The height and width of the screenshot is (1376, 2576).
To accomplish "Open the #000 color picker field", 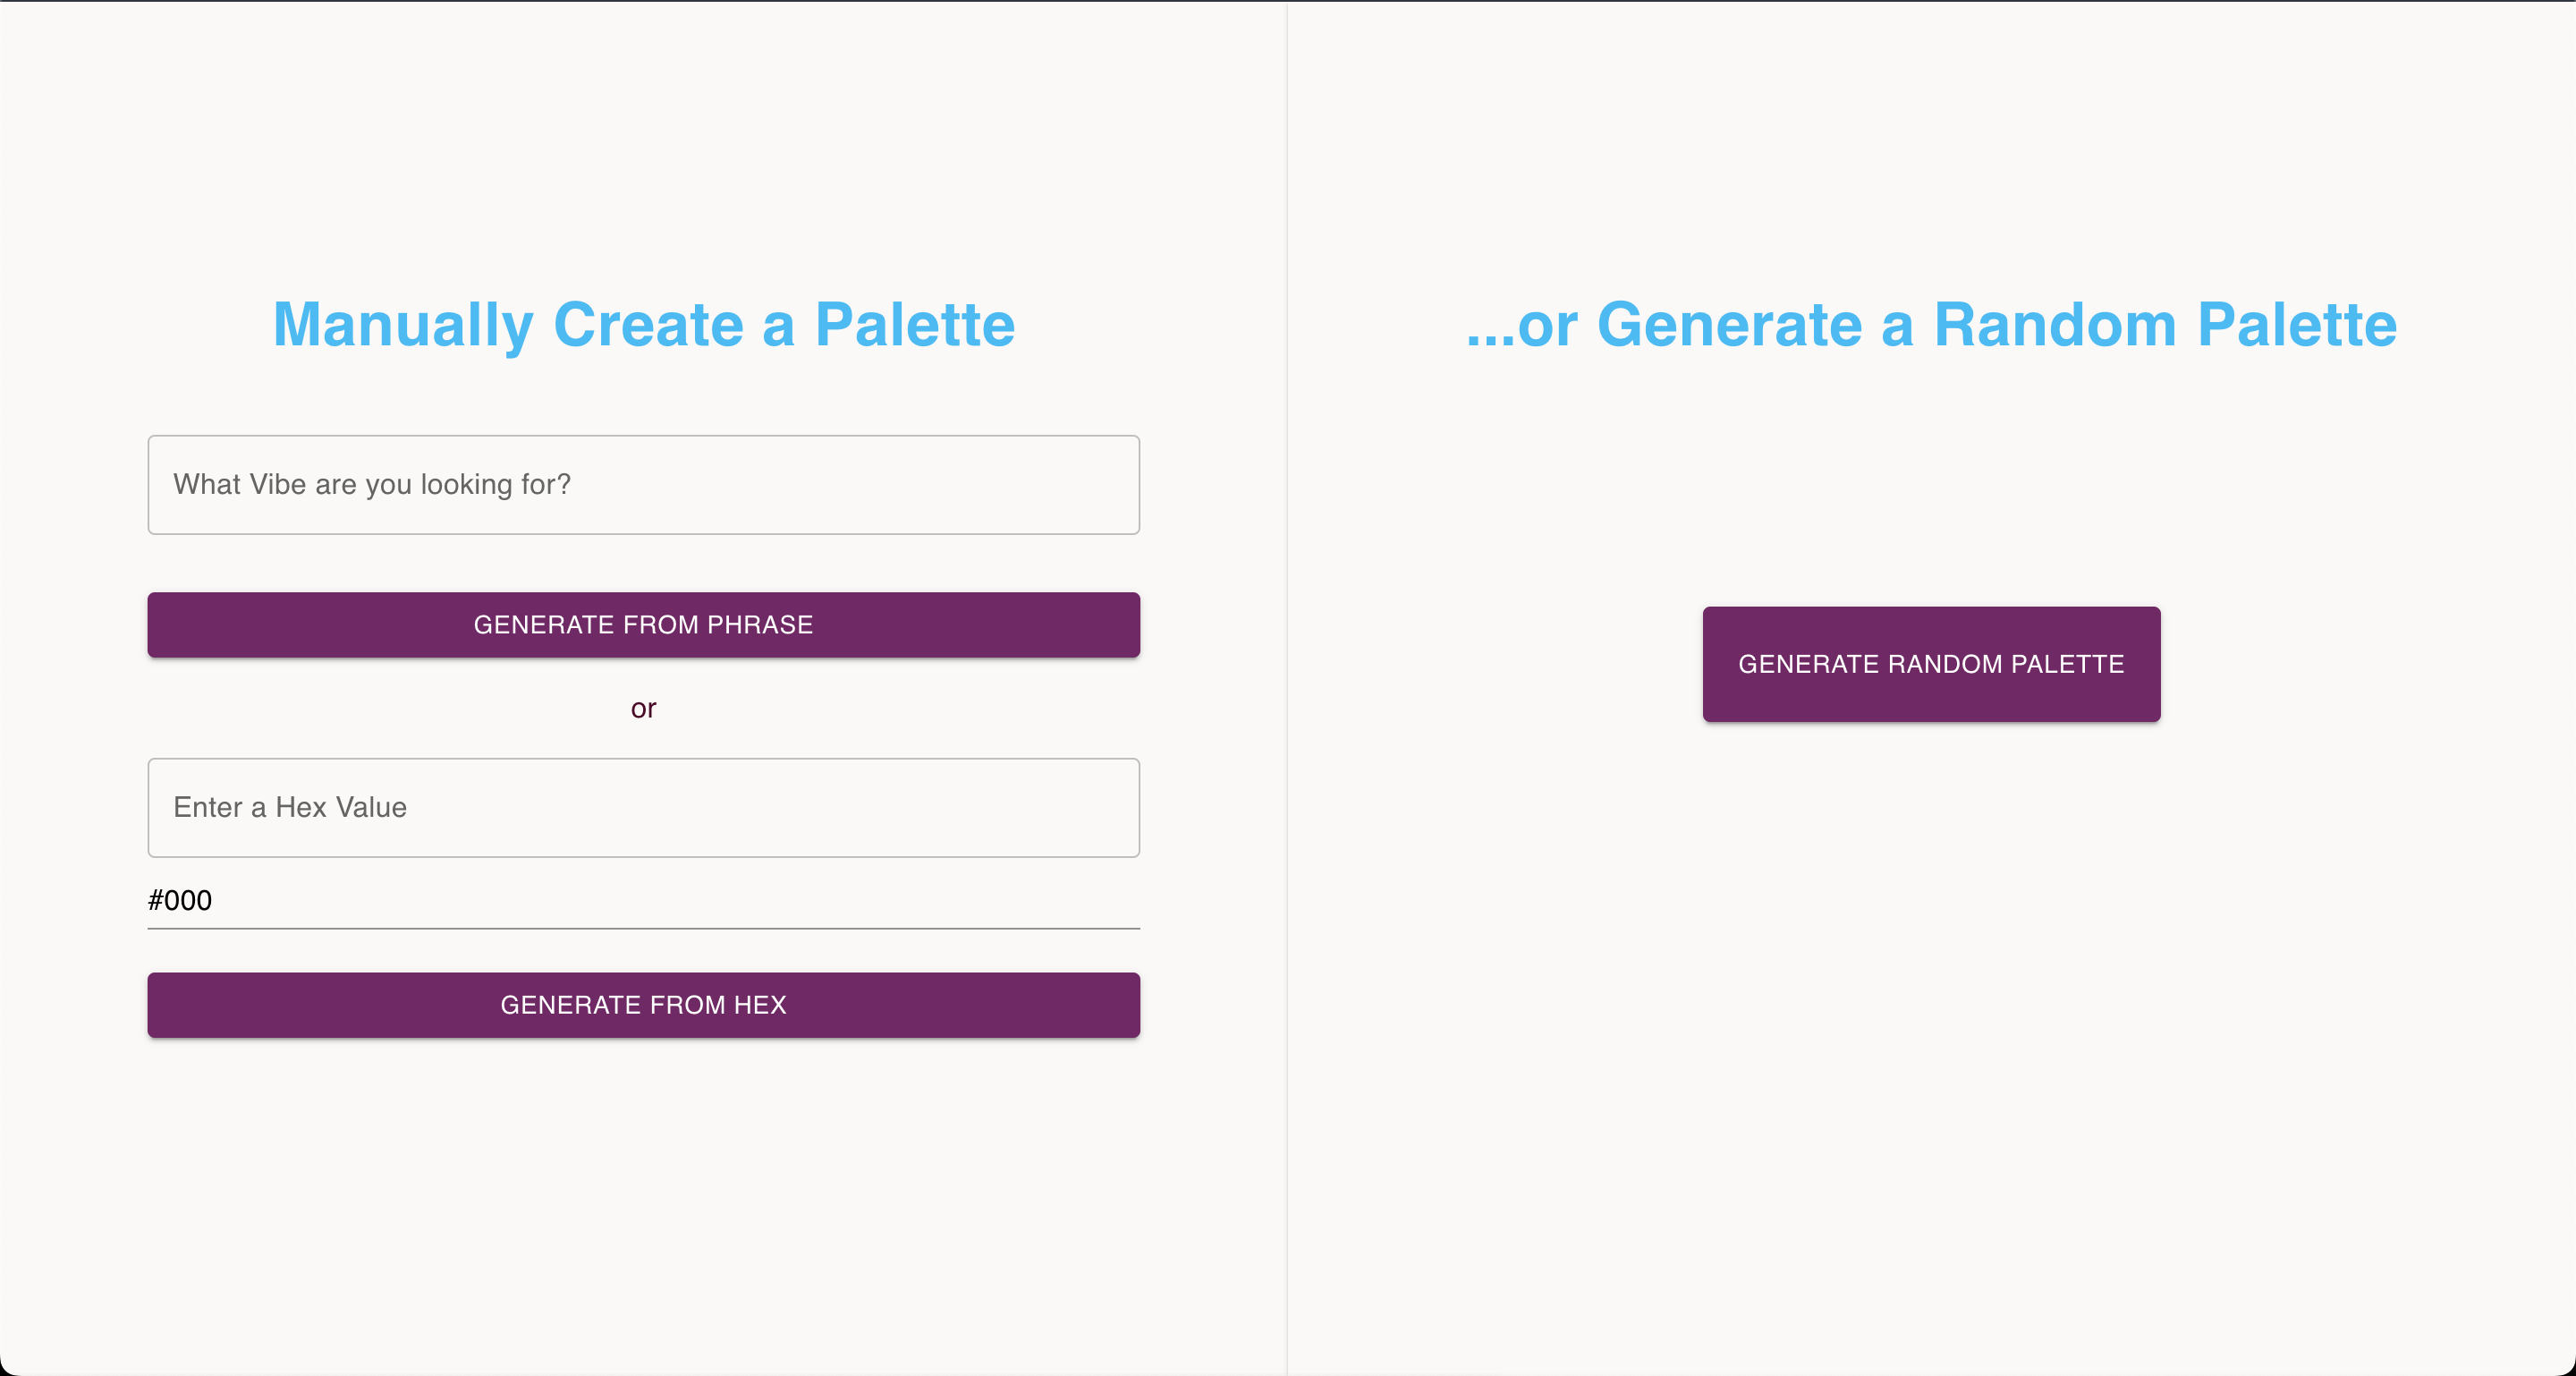I will [x=643, y=901].
